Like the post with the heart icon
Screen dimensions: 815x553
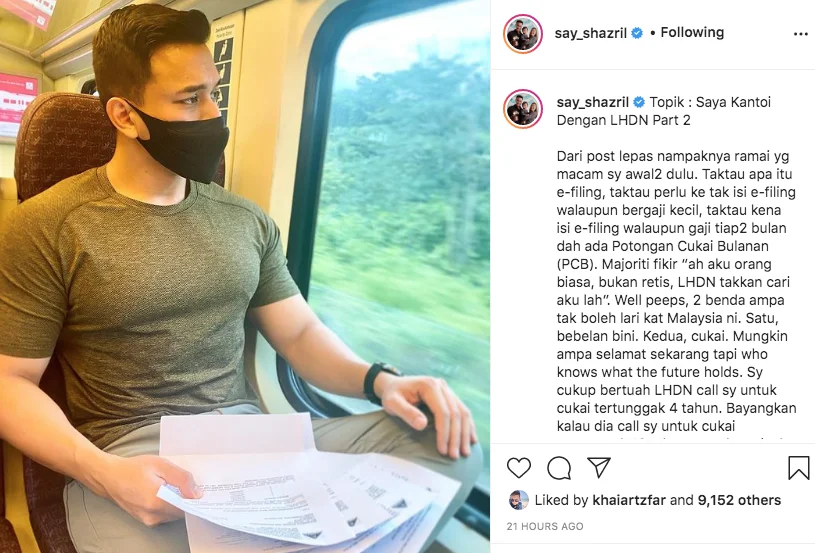(519, 468)
